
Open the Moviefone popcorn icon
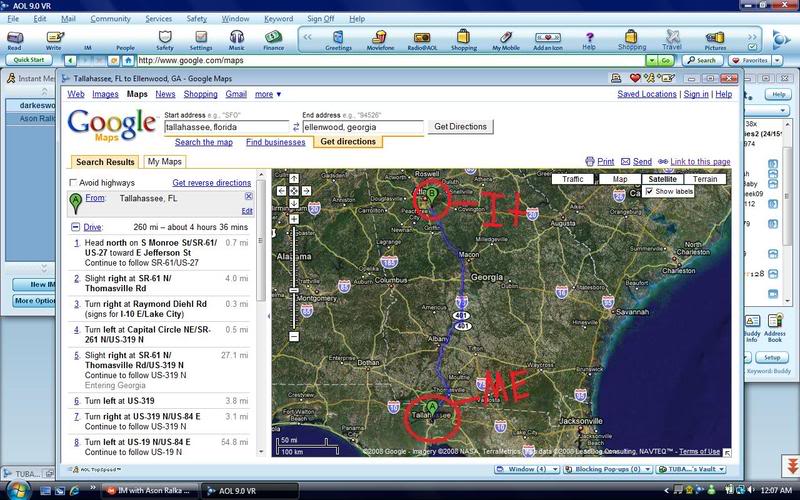click(380, 40)
